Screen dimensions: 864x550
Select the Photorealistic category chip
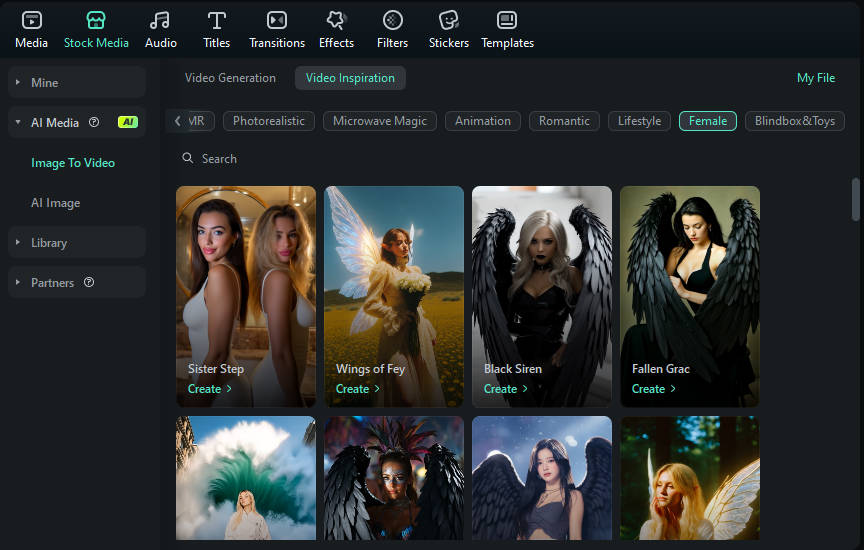click(x=269, y=121)
